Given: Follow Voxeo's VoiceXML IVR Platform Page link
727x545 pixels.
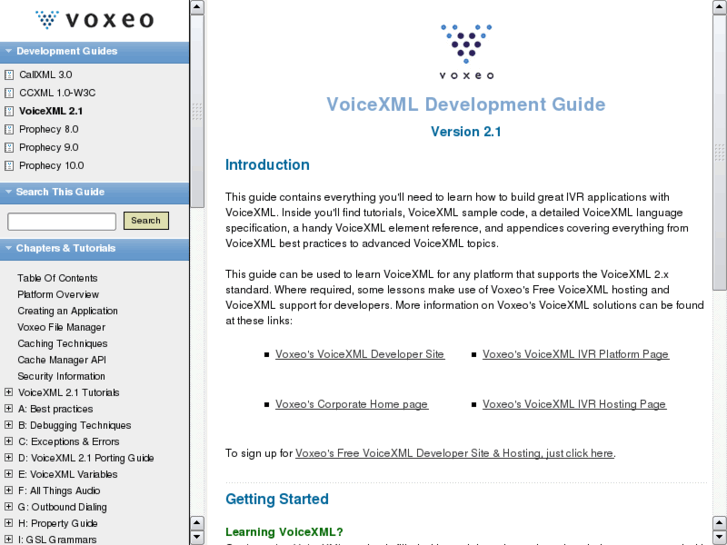Looking at the screenshot, I should [575, 354].
